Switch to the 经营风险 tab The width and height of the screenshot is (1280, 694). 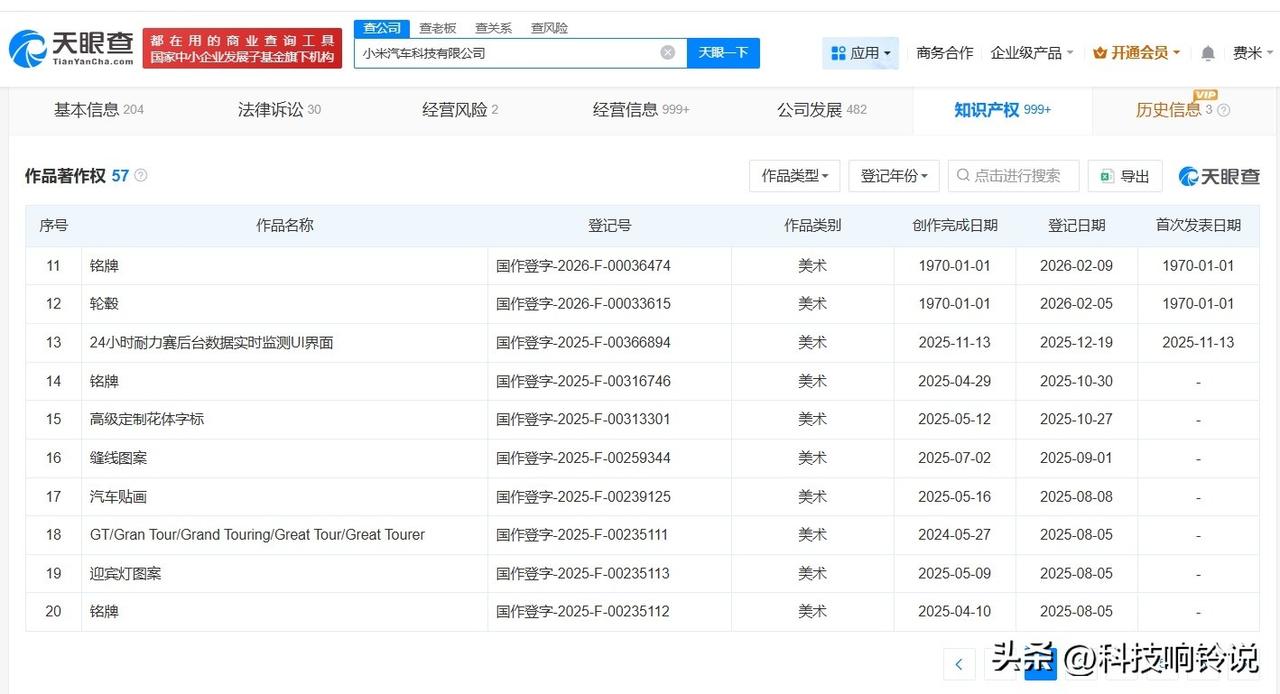(x=460, y=110)
